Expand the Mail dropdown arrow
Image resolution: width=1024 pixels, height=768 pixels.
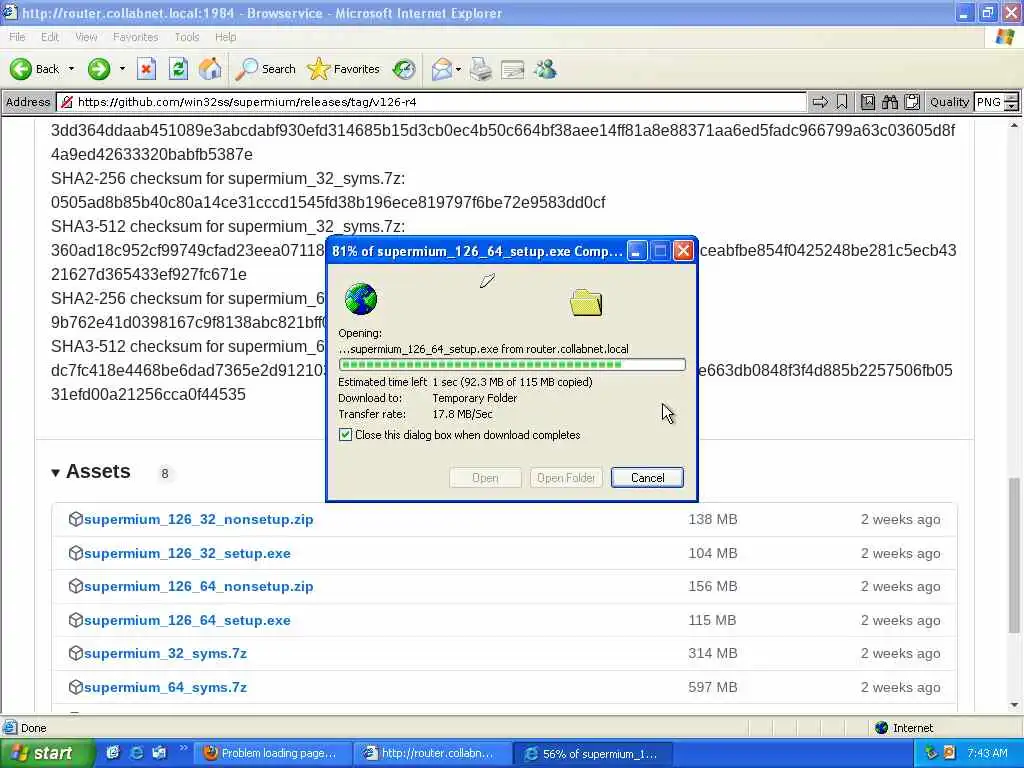(458, 69)
